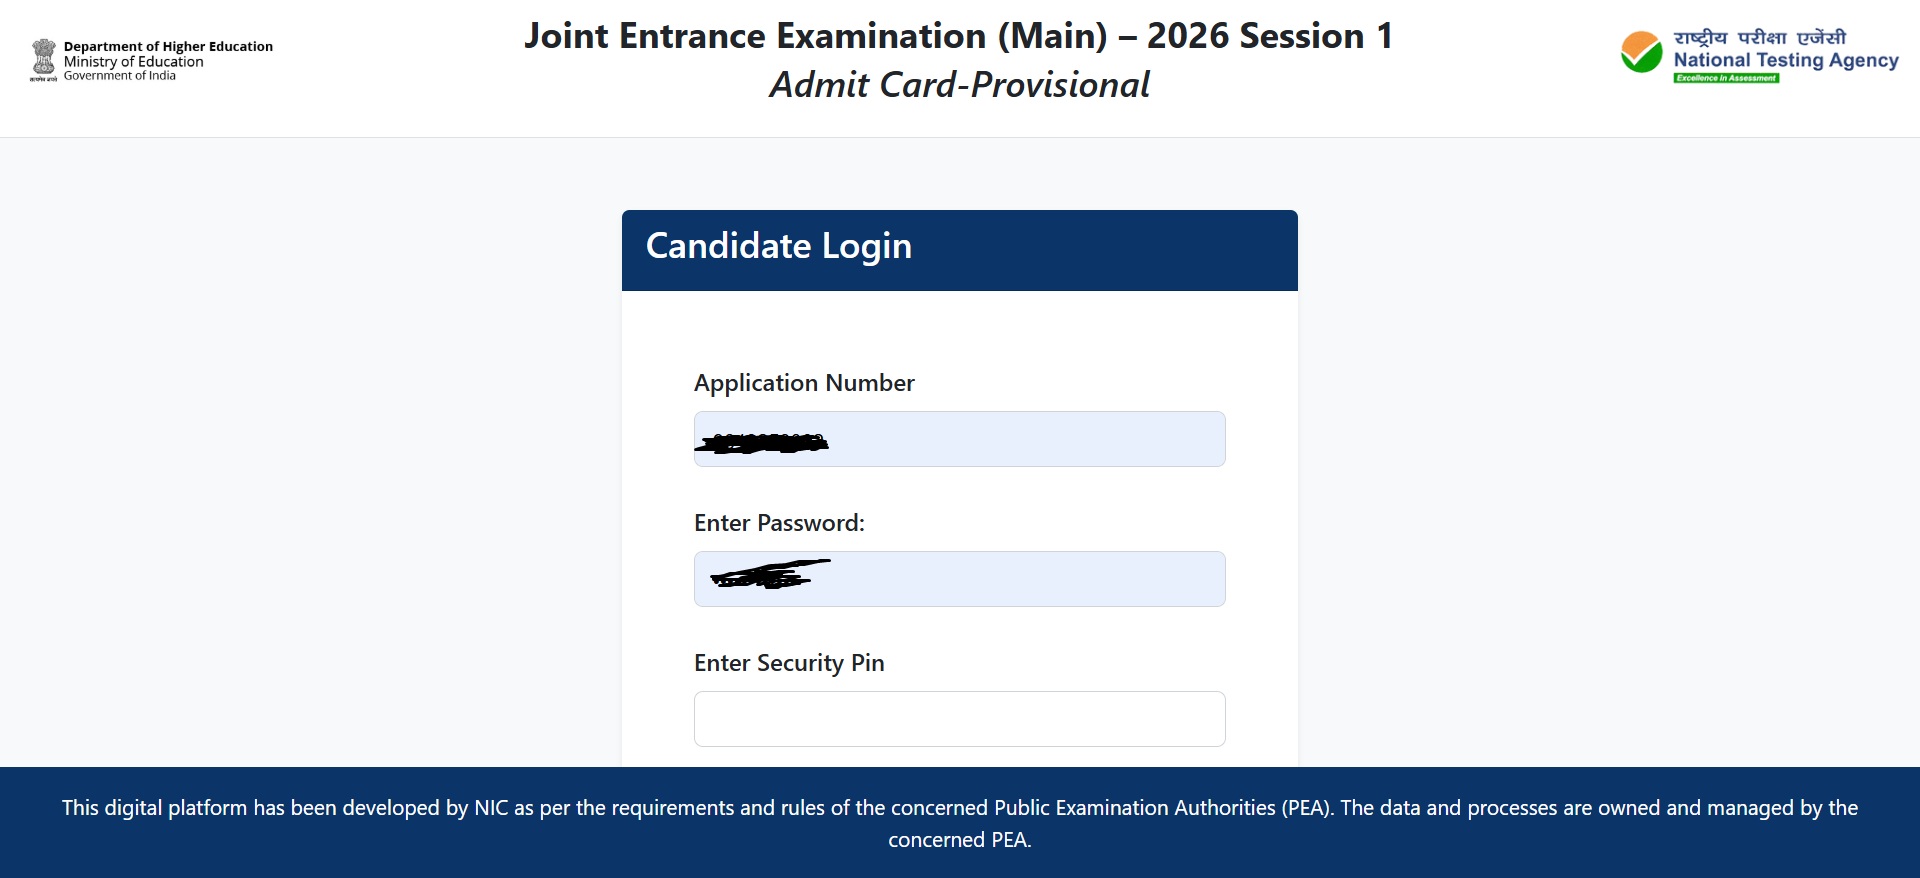Click the Application Number label

coord(804,382)
